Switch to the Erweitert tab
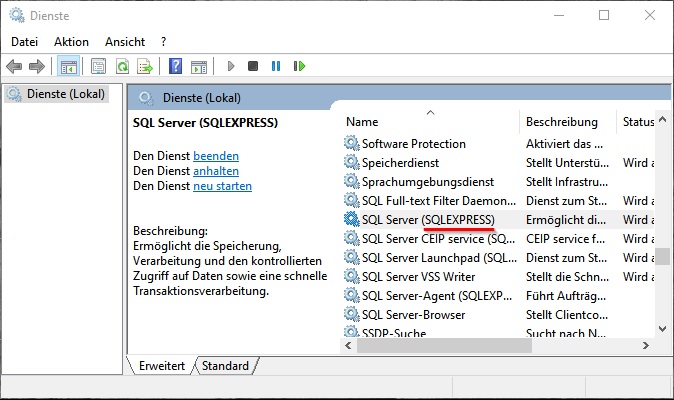 162,366
